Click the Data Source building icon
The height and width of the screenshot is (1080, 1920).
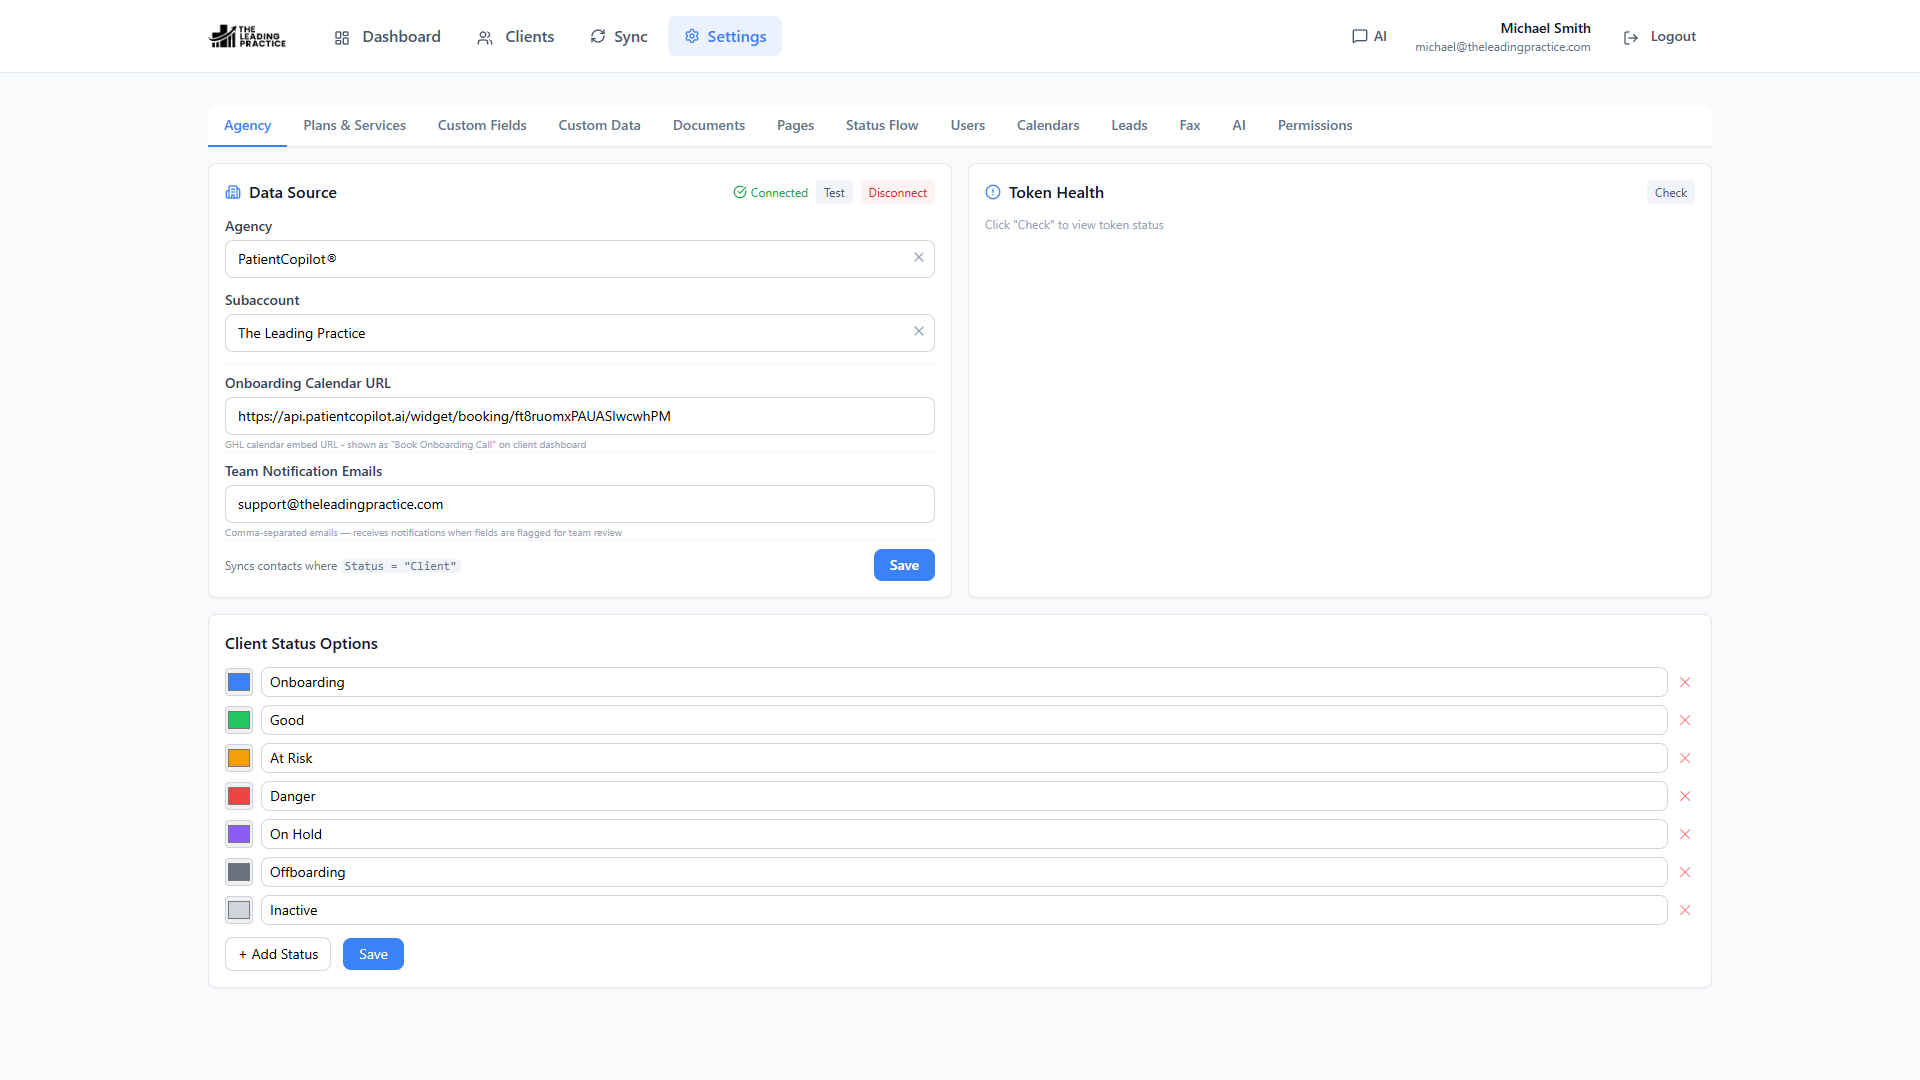pyautogui.click(x=233, y=192)
